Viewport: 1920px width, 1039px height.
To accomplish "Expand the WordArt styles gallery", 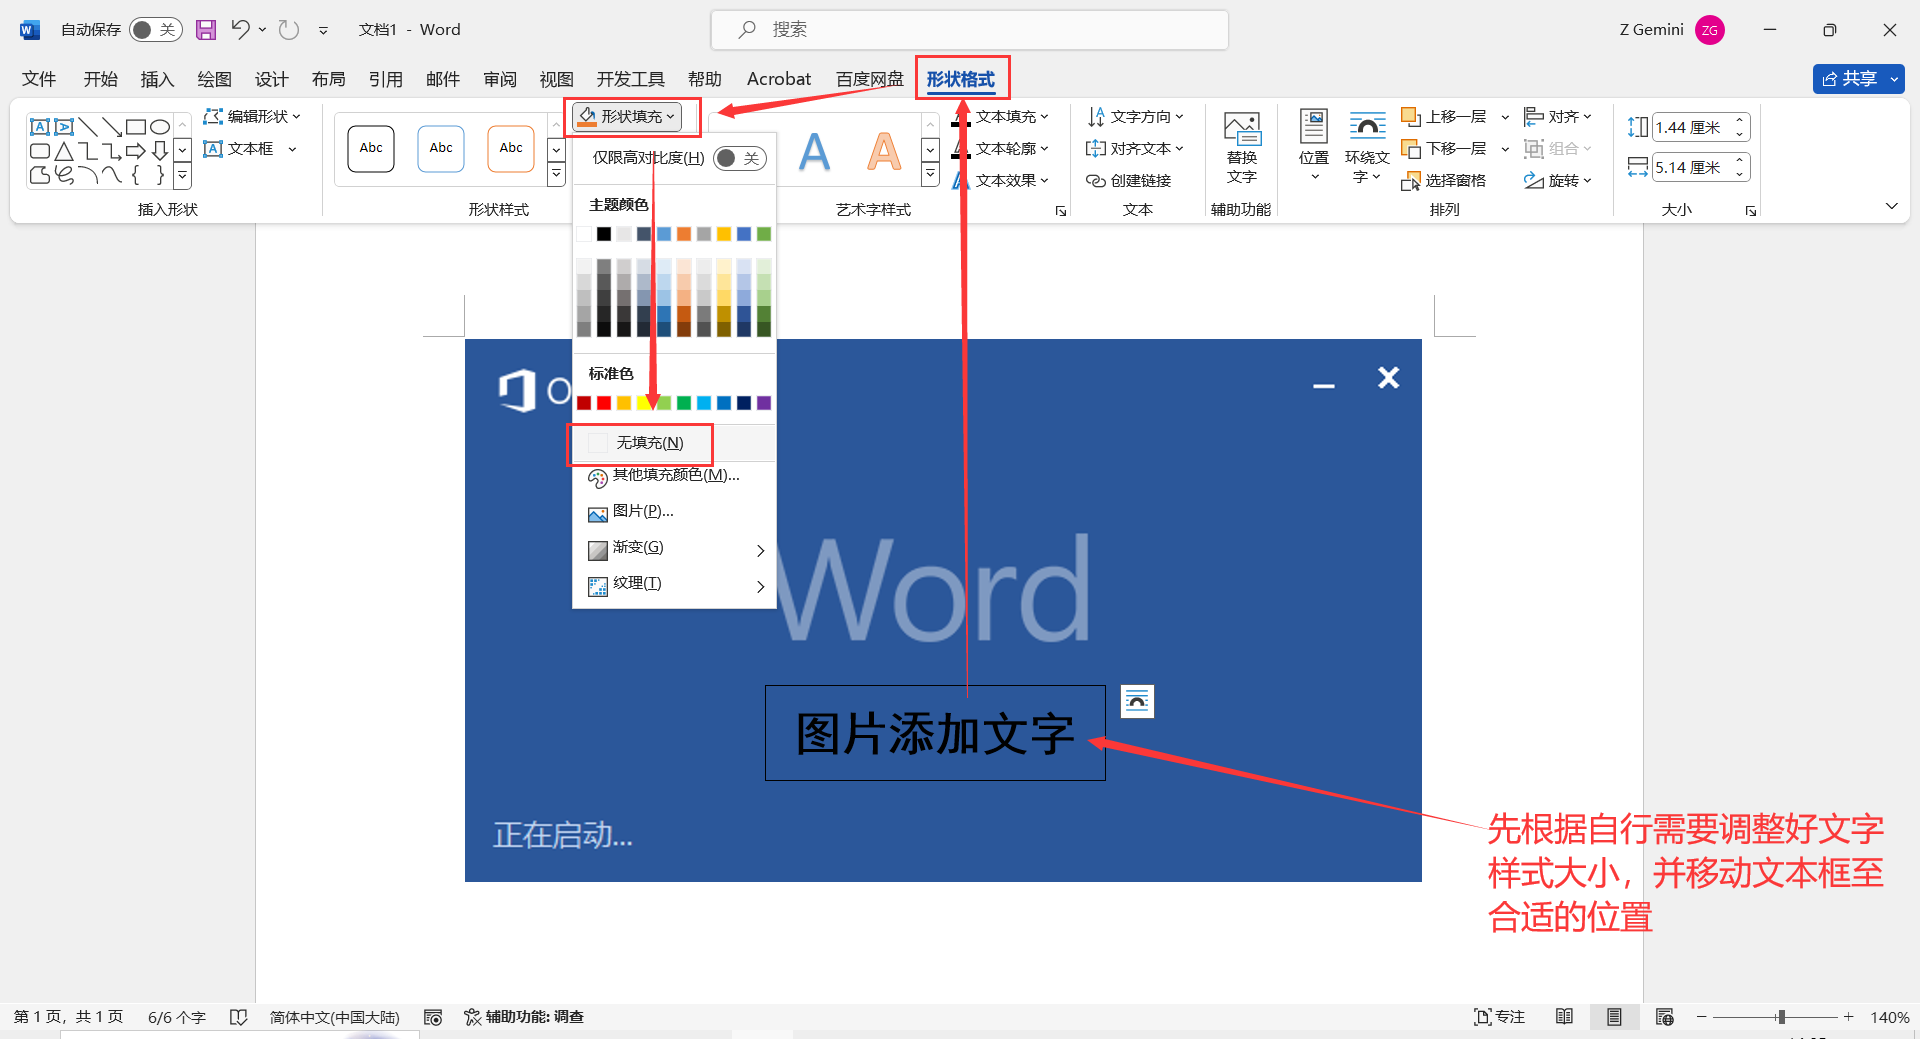I will point(930,175).
